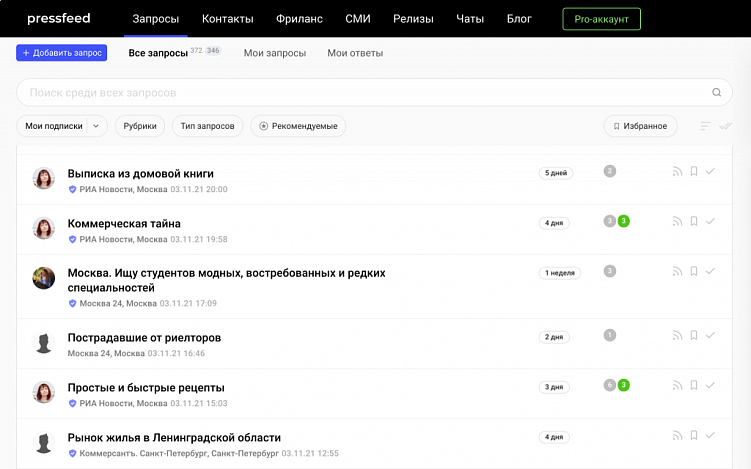751x469 pixels.
Task: Subscribe via RSS icon for 'Выписка из домовой книги'
Action: pos(677,172)
